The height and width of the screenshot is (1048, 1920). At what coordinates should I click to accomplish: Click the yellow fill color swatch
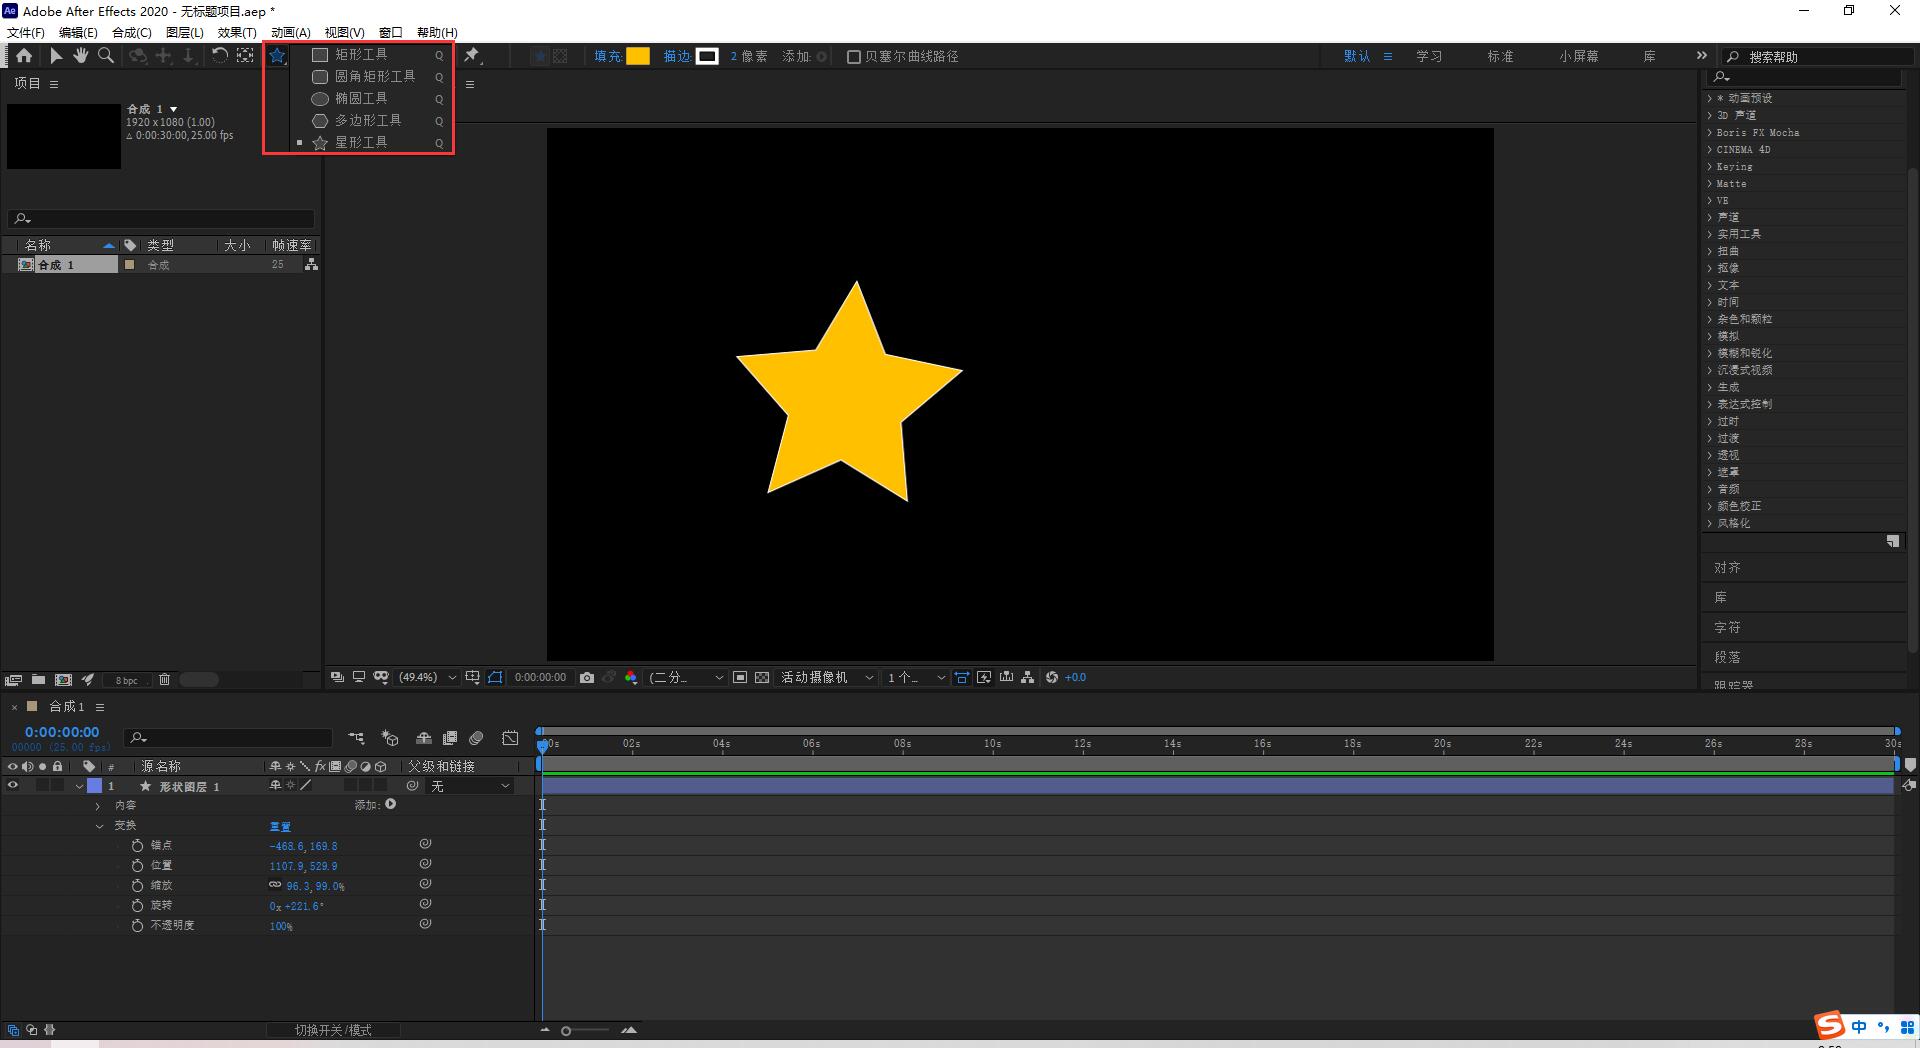tap(638, 56)
